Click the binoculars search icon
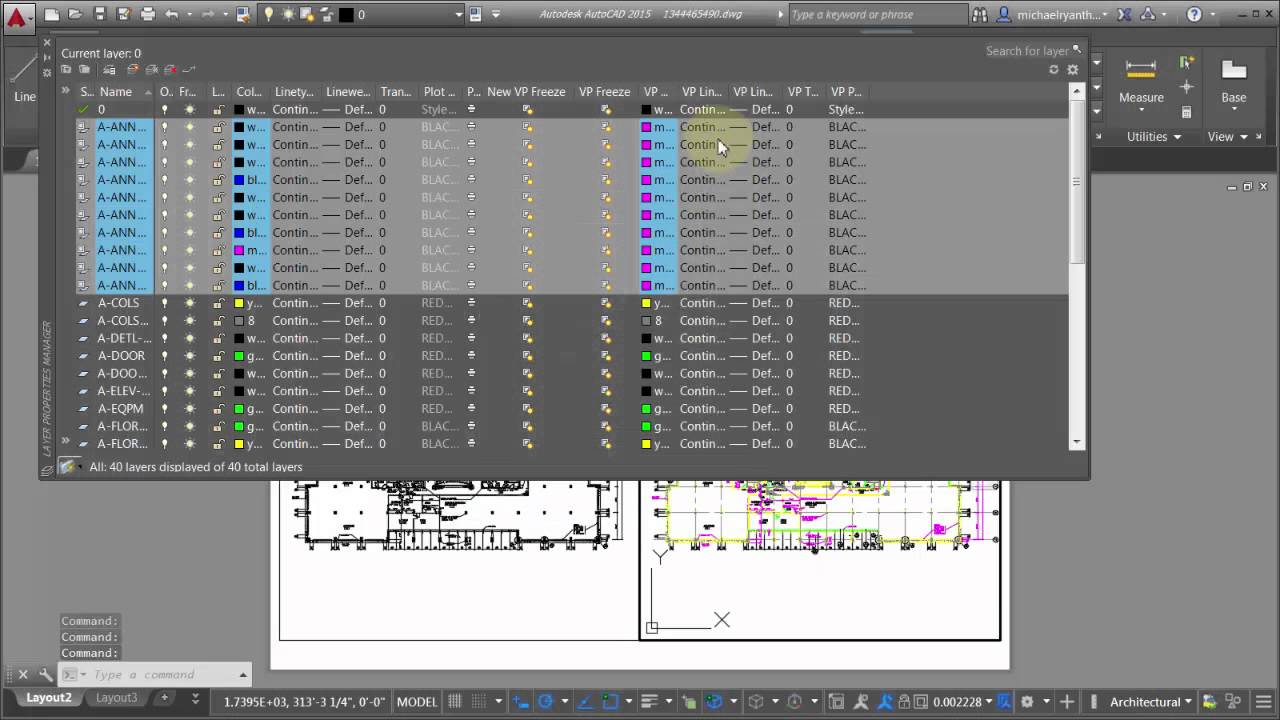This screenshot has height=720, width=1280. point(980,15)
